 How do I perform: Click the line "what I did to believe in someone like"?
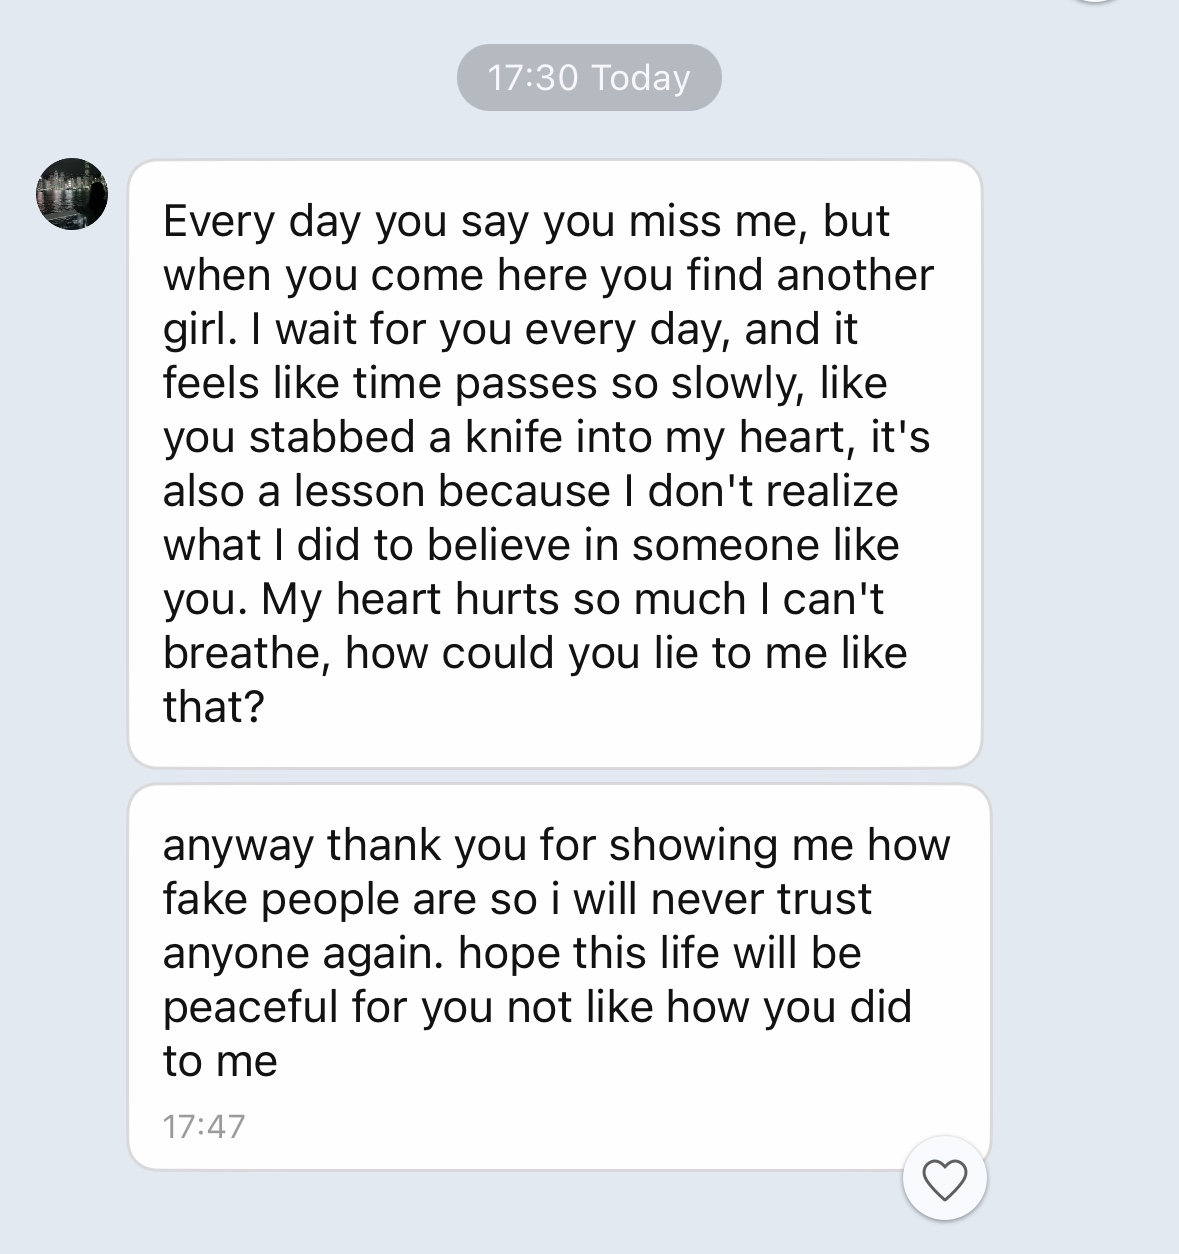pyautogui.click(x=531, y=545)
